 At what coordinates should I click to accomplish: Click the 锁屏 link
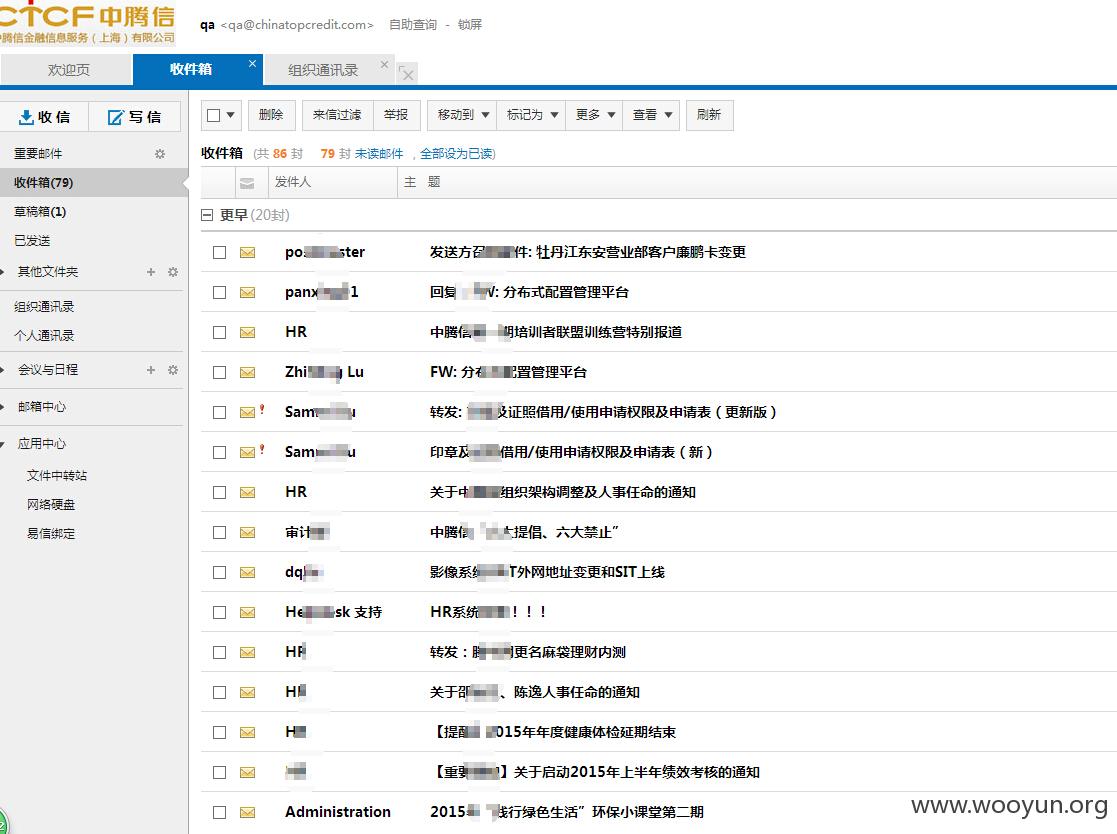click(469, 25)
